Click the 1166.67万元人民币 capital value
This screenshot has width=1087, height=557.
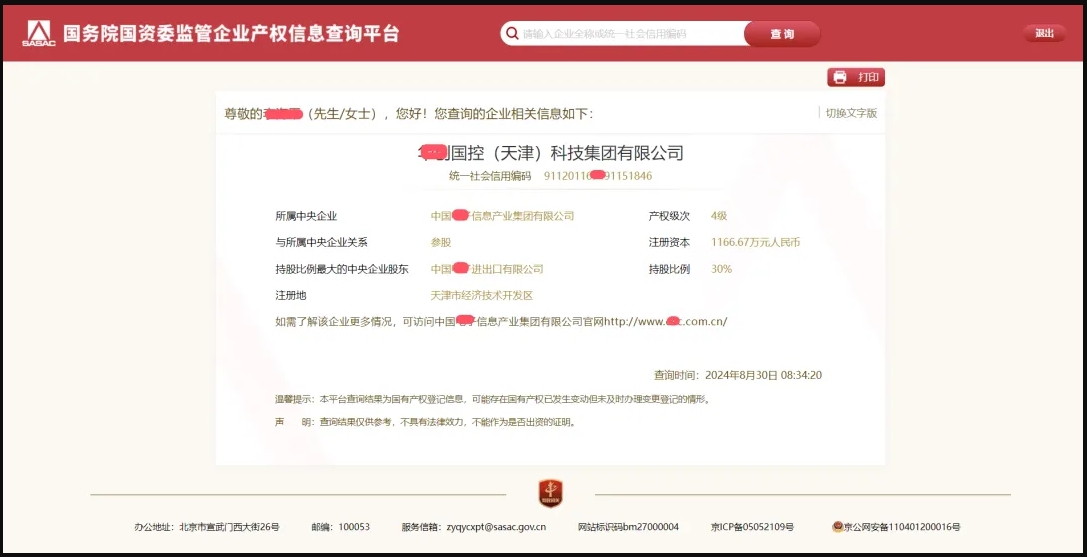(756, 242)
